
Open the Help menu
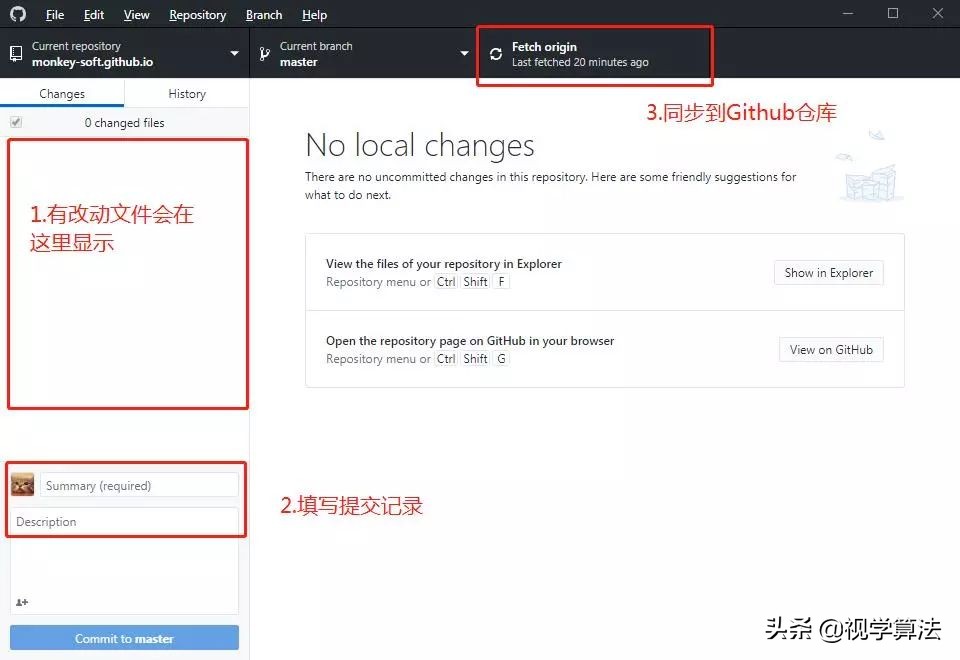coord(314,14)
